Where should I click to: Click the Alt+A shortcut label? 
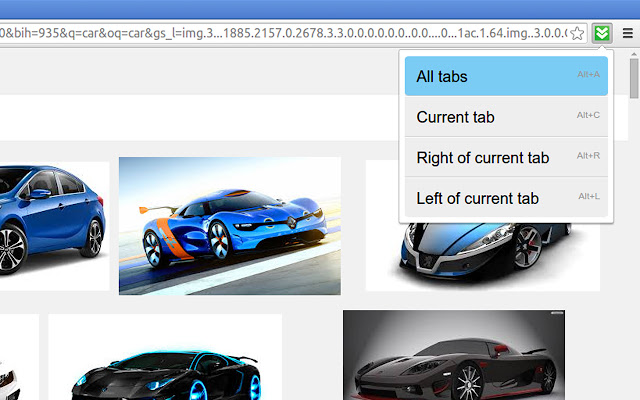588,74
